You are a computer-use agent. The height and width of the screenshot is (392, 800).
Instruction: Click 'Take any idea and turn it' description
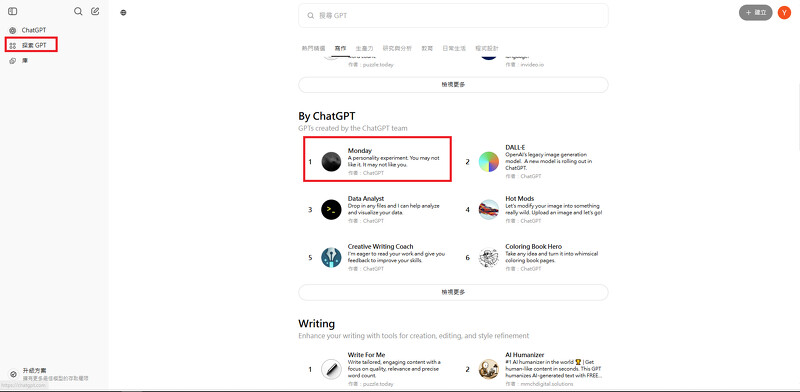click(552, 257)
